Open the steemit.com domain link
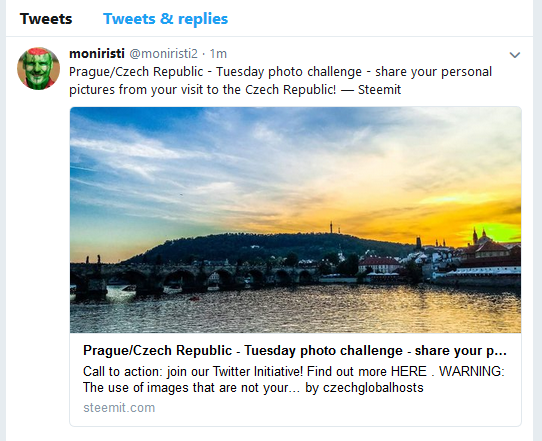542x441 pixels. point(119,407)
